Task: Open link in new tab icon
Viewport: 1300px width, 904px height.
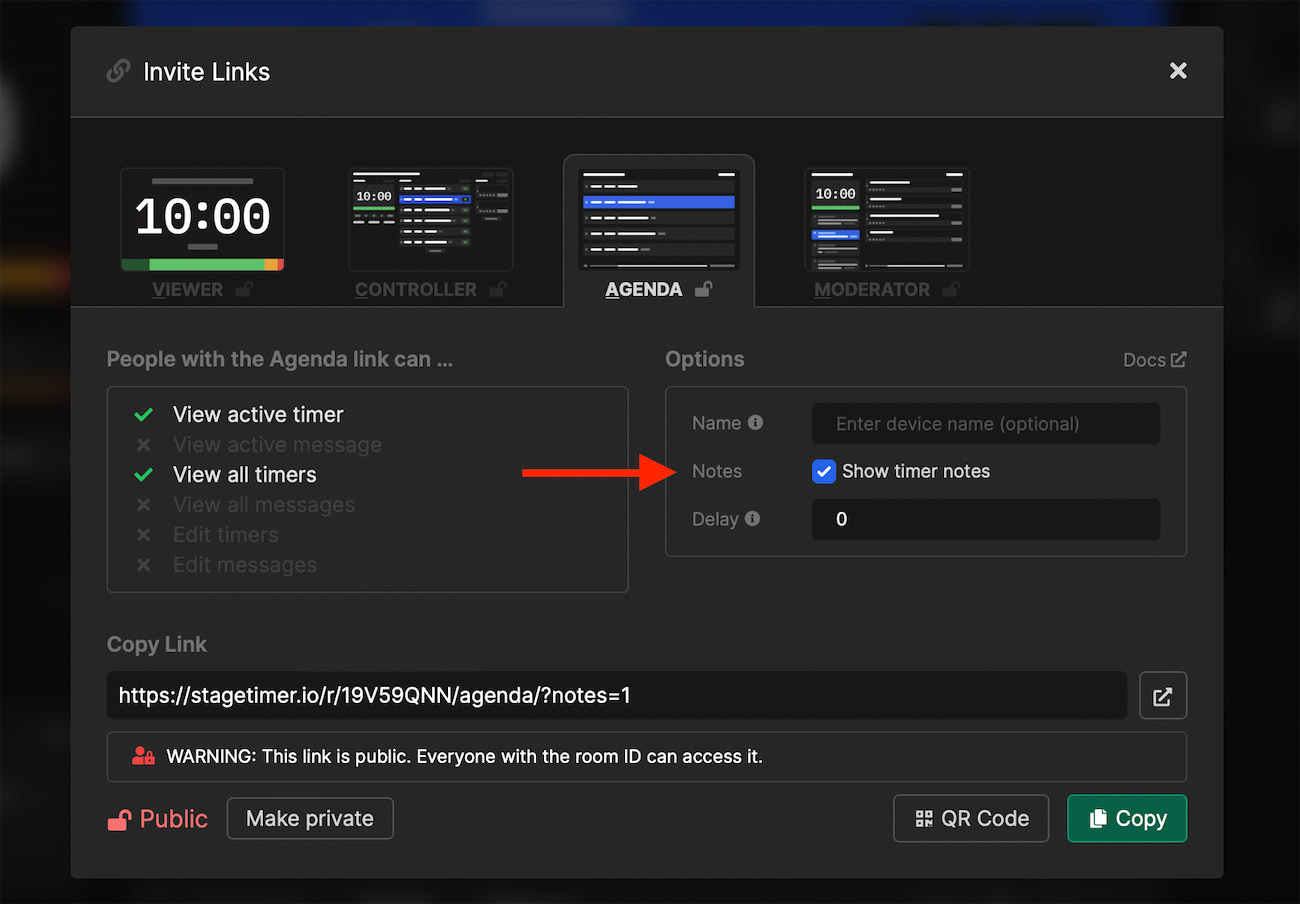Action: click(1163, 696)
